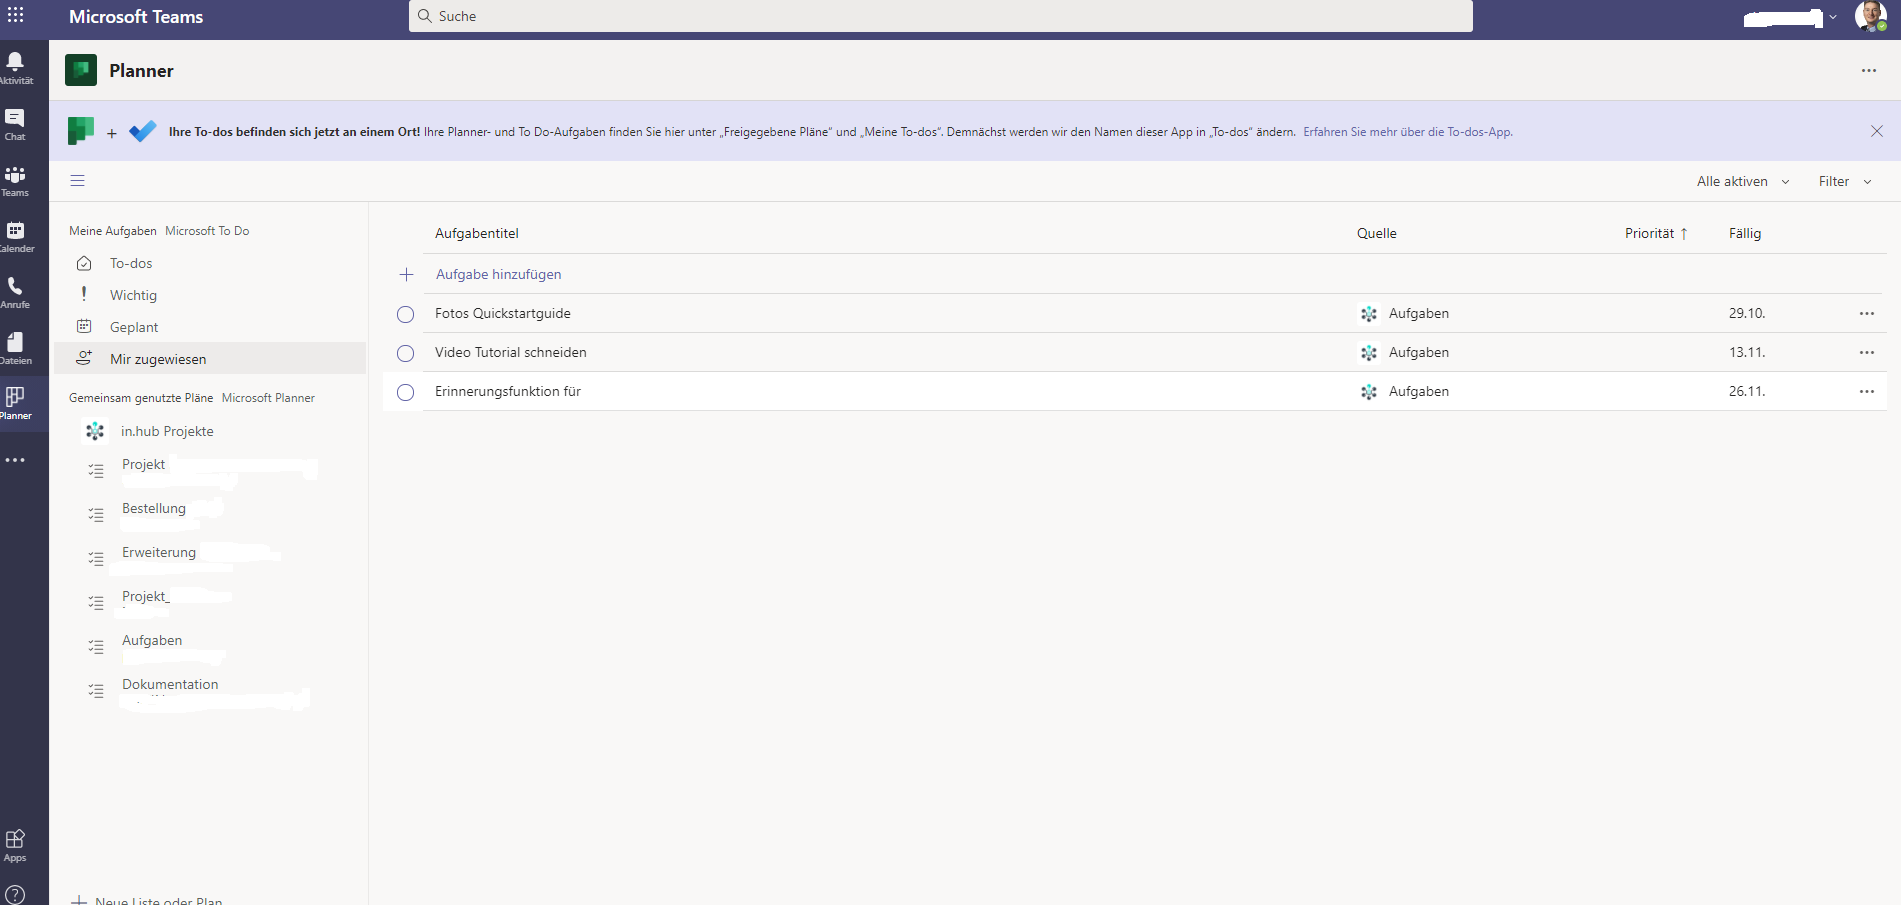The height and width of the screenshot is (905, 1901).
Task: Dismiss the To-dos information banner
Action: [1876, 131]
